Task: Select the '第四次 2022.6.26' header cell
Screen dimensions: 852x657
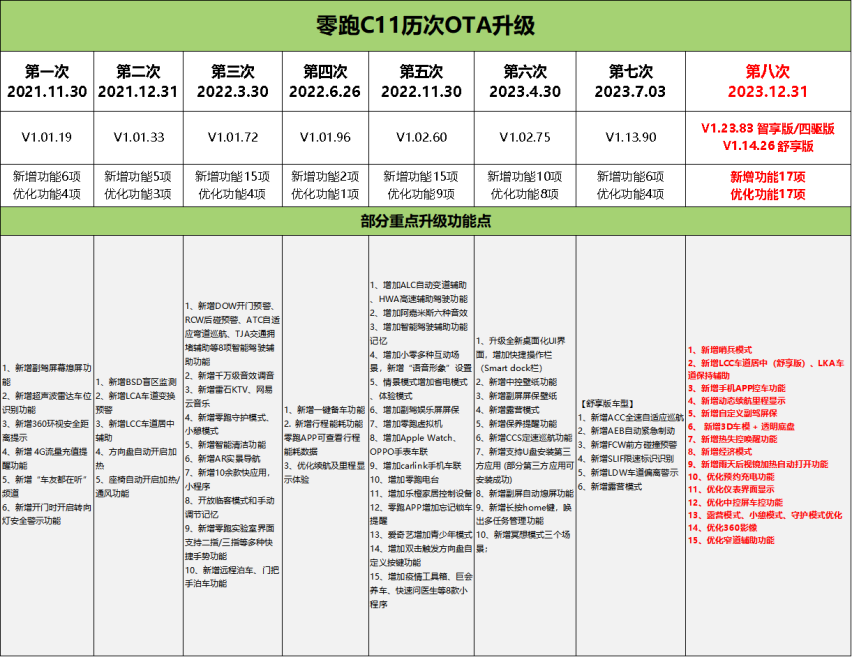Action: (x=325, y=82)
